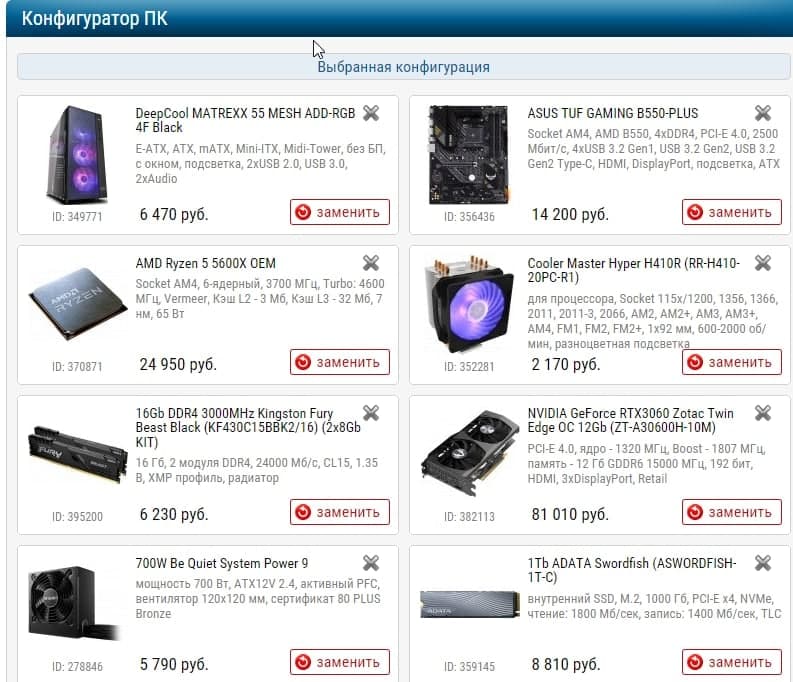Click заменить button for the DeepCool case
Viewport: 793px width, 682px height.
tap(340, 212)
